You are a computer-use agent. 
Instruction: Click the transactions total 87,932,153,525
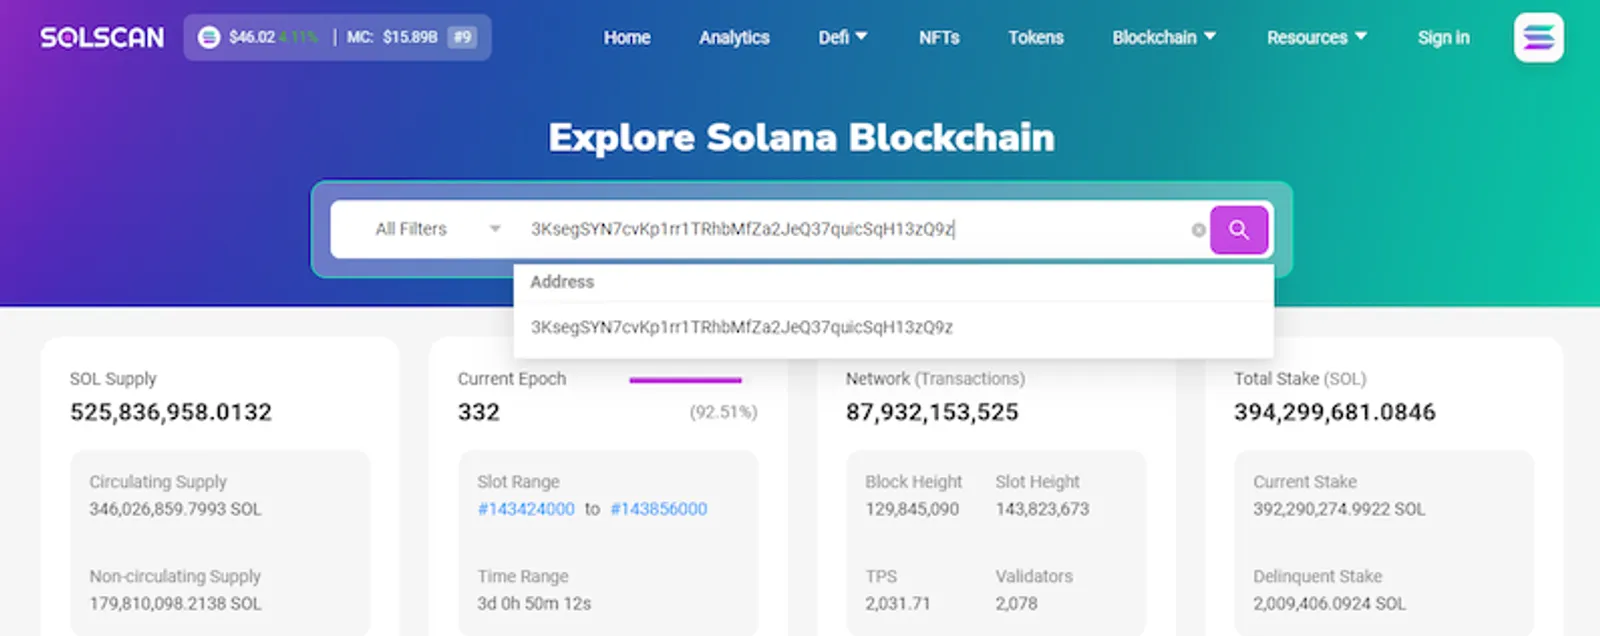pos(932,412)
